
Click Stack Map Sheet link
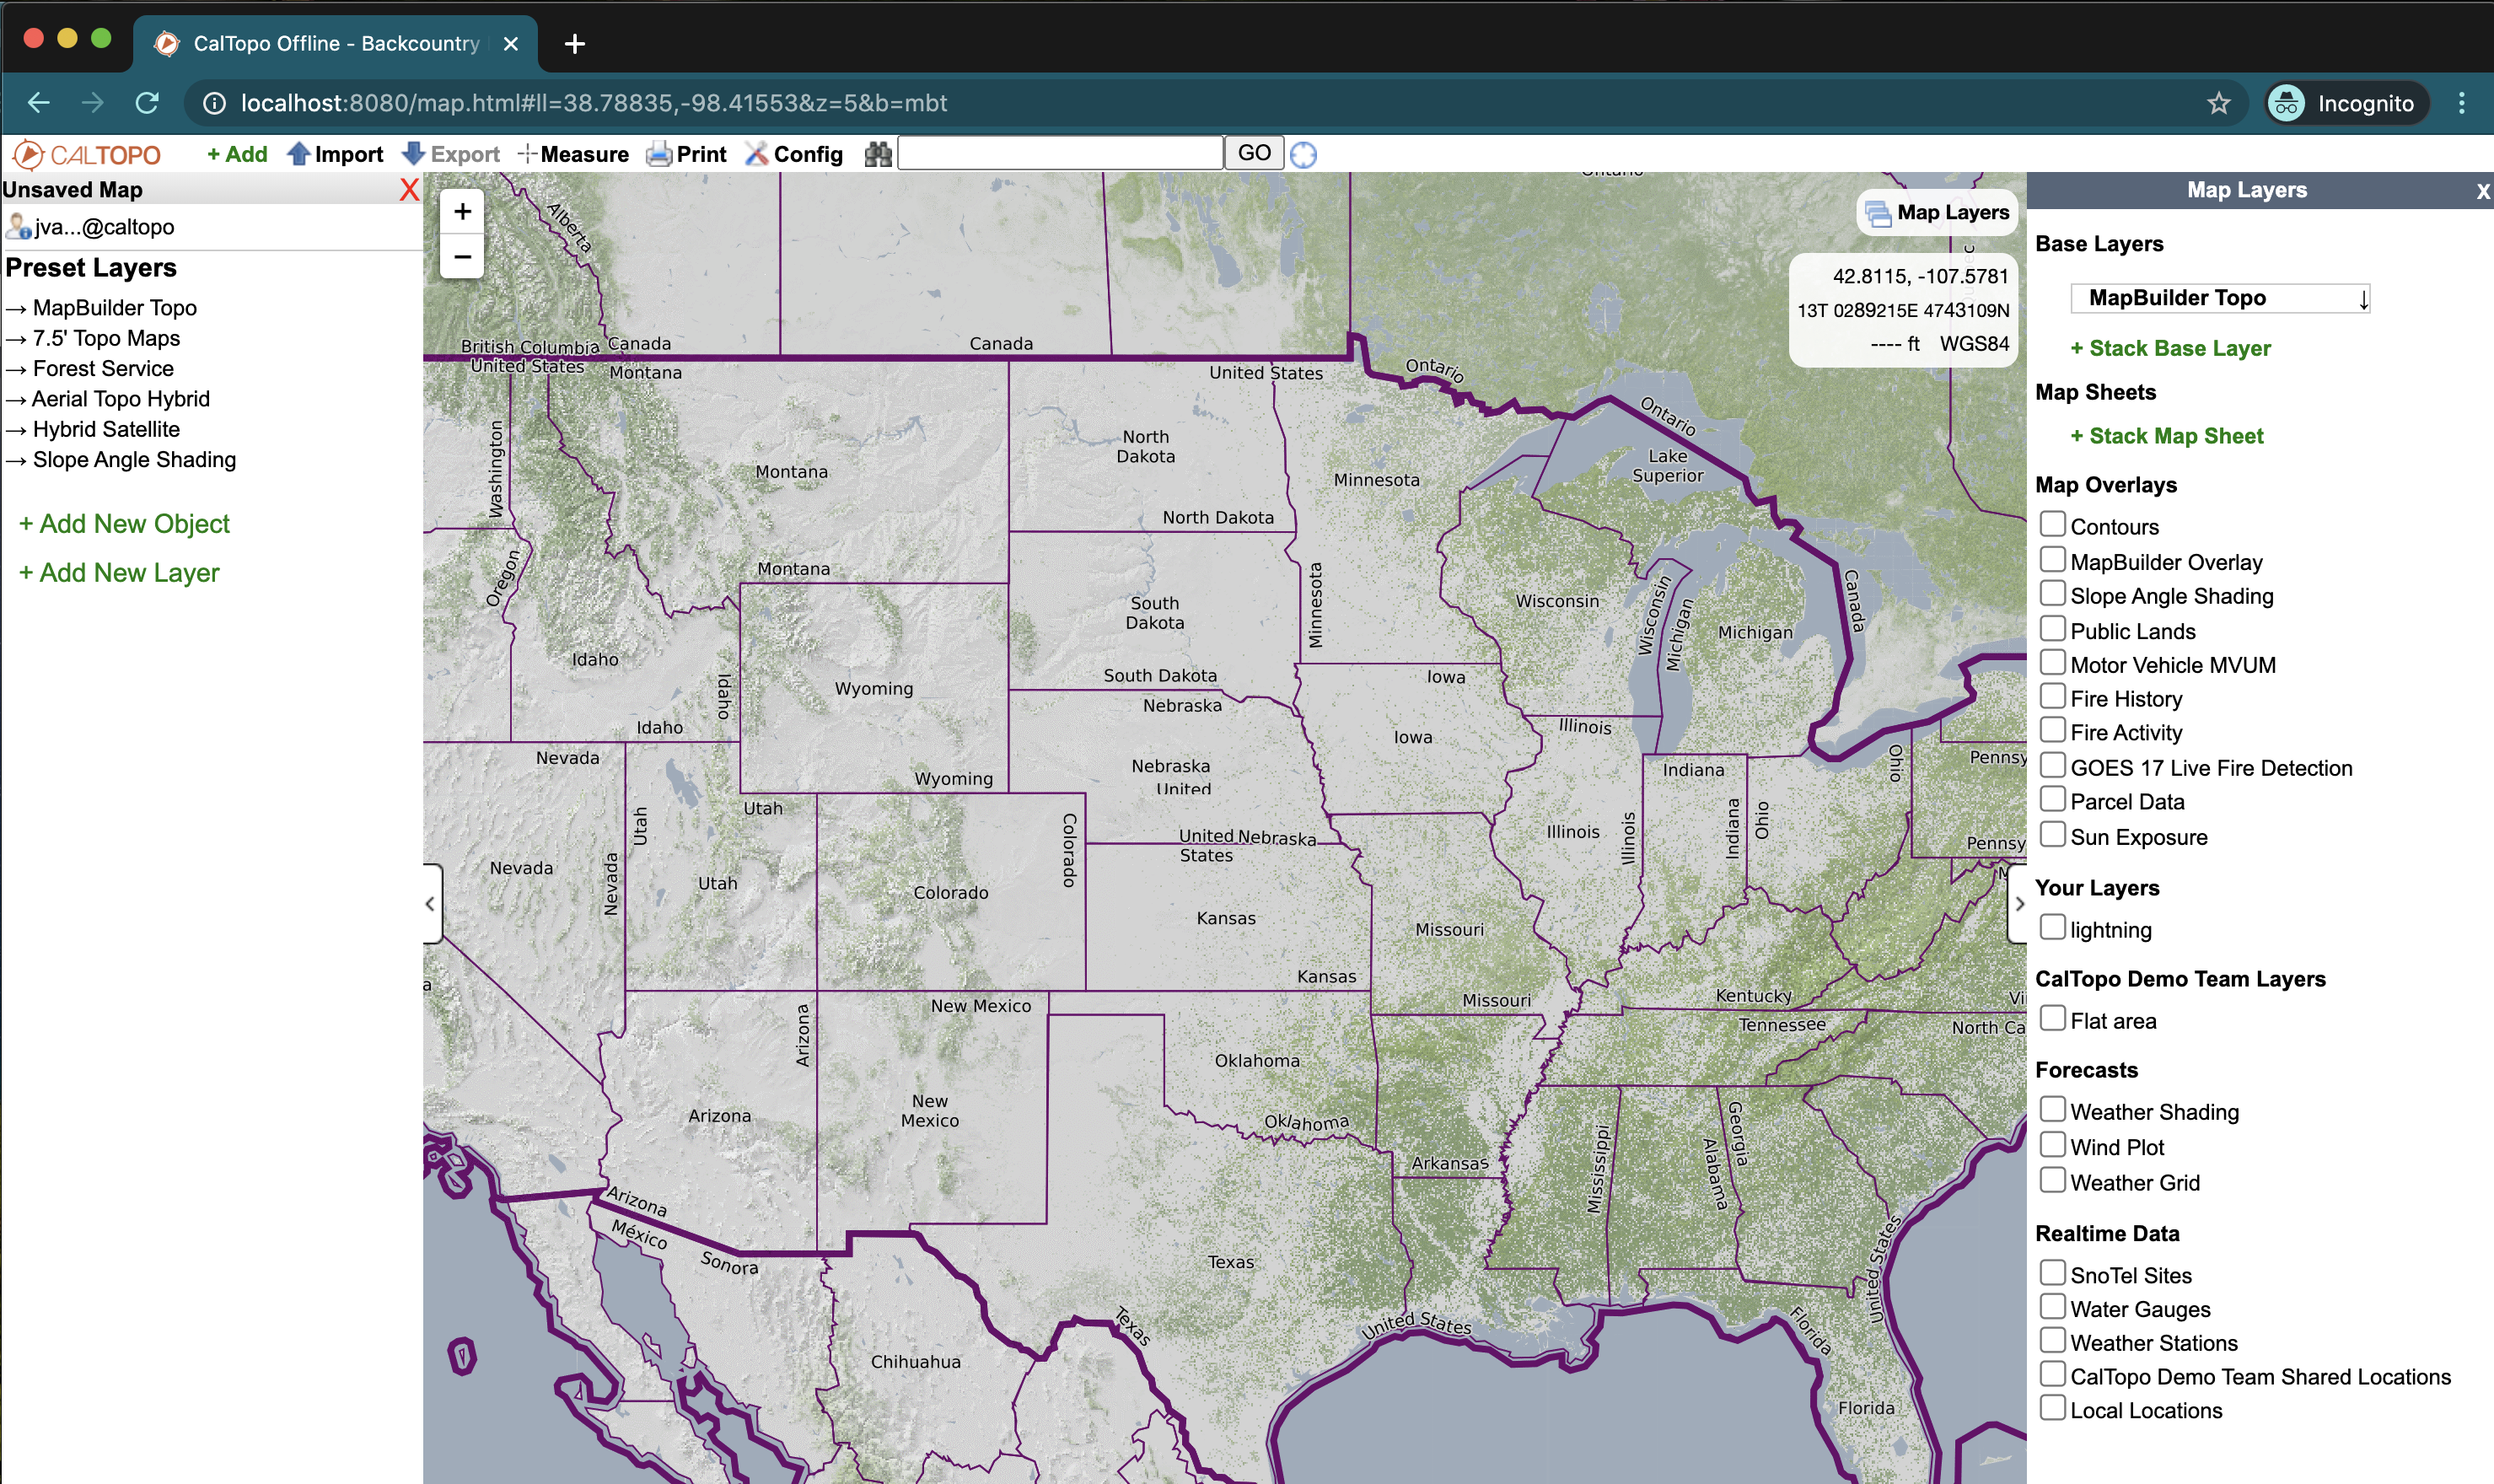(x=2166, y=436)
